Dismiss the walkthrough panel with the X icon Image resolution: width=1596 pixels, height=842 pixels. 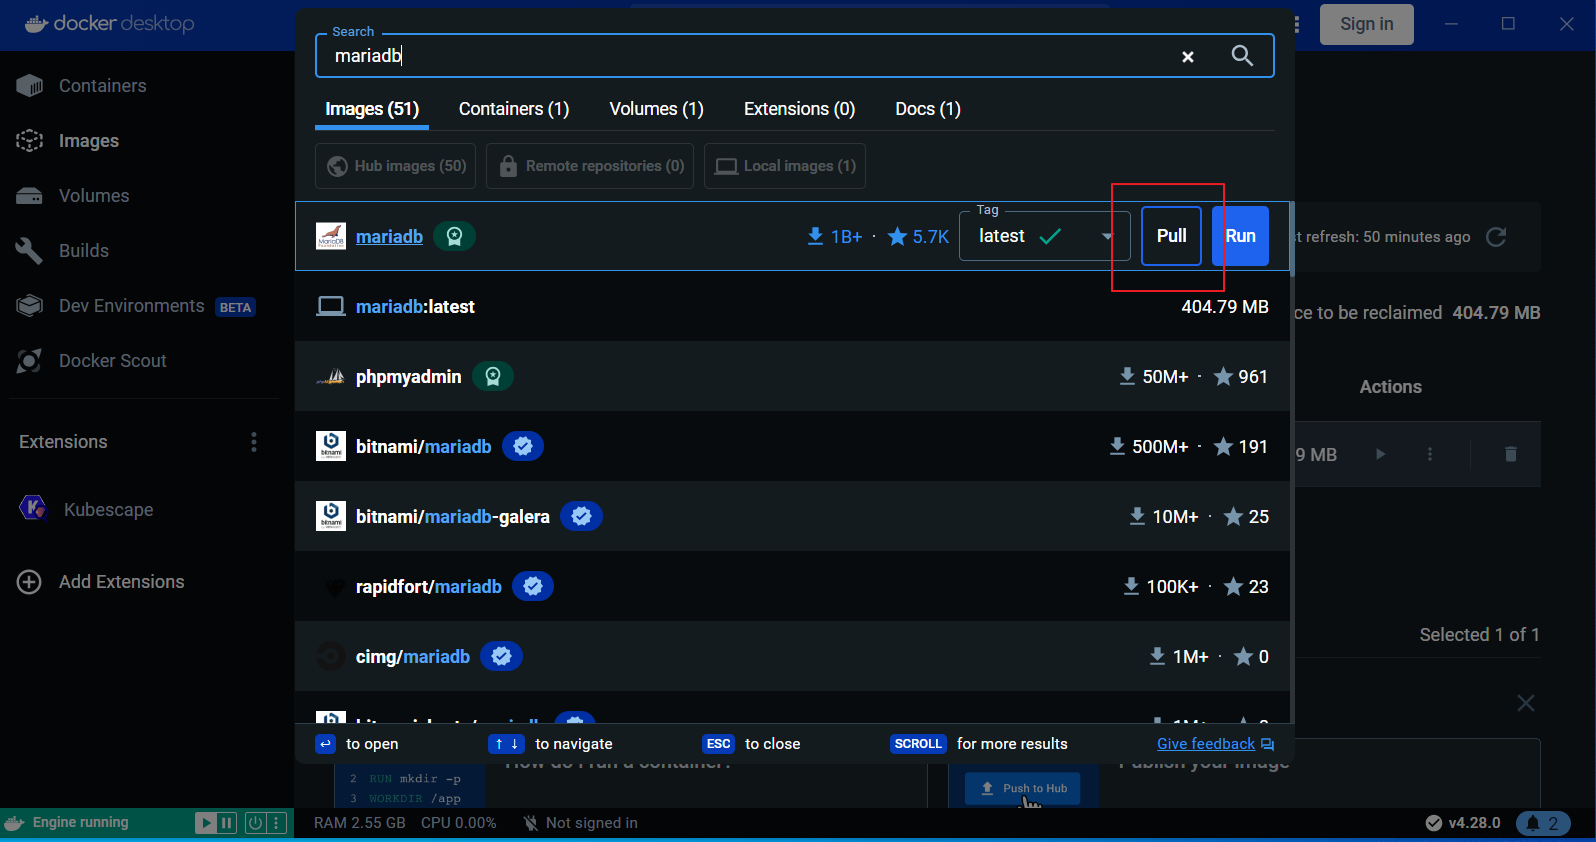pos(1526,703)
